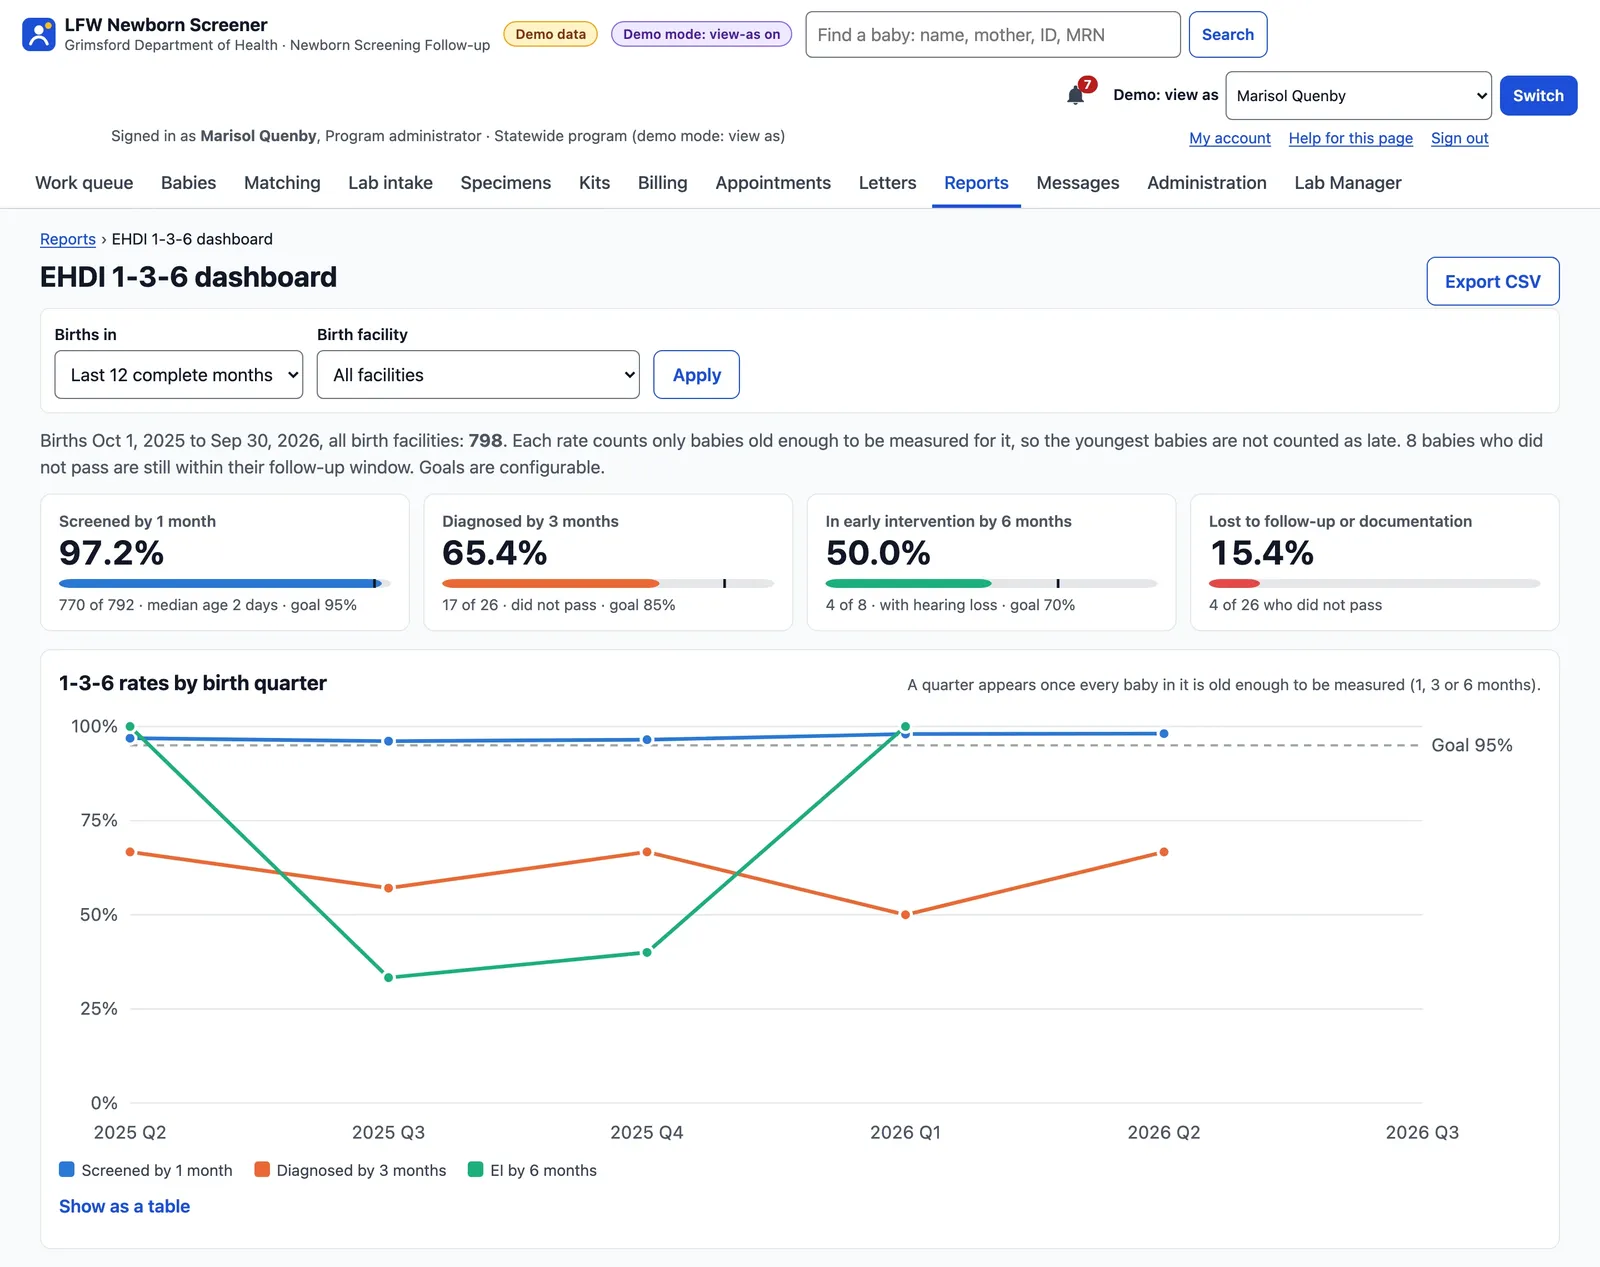1600x1267 pixels.
Task: Click the Search button
Action: pos(1228,35)
